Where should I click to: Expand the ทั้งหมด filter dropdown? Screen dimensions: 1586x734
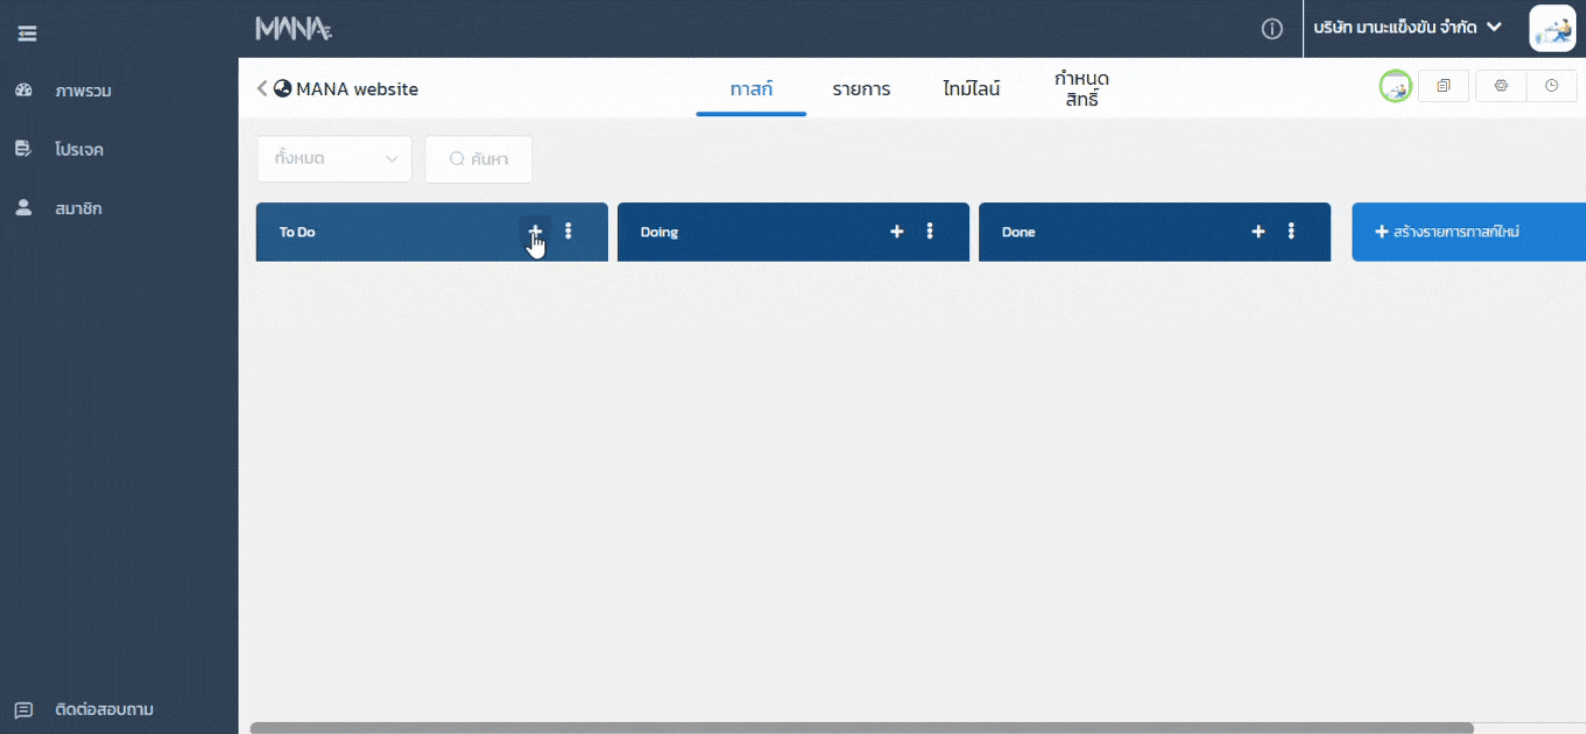(334, 159)
